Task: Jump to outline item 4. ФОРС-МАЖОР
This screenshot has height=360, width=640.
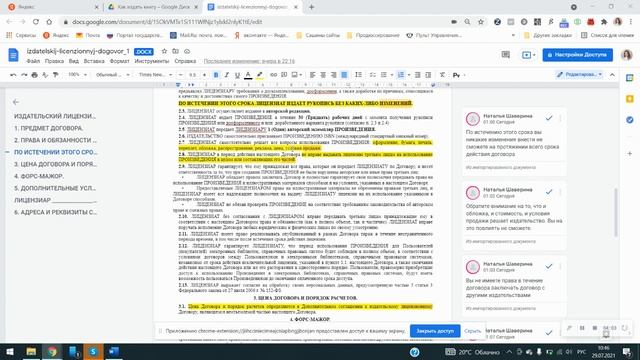Action: [39, 176]
